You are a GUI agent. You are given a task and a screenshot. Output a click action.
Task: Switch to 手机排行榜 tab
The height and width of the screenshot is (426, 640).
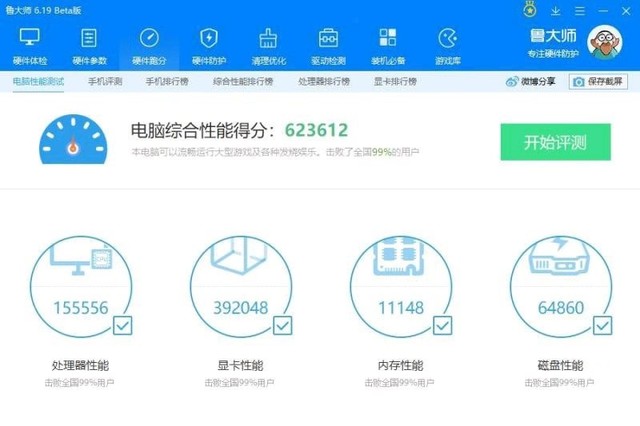pos(167,82)
